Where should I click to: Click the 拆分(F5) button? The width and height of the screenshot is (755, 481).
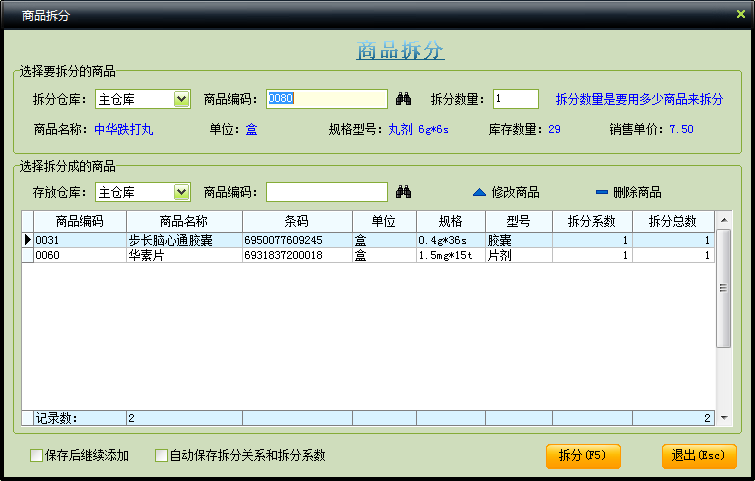coord(583,456)
